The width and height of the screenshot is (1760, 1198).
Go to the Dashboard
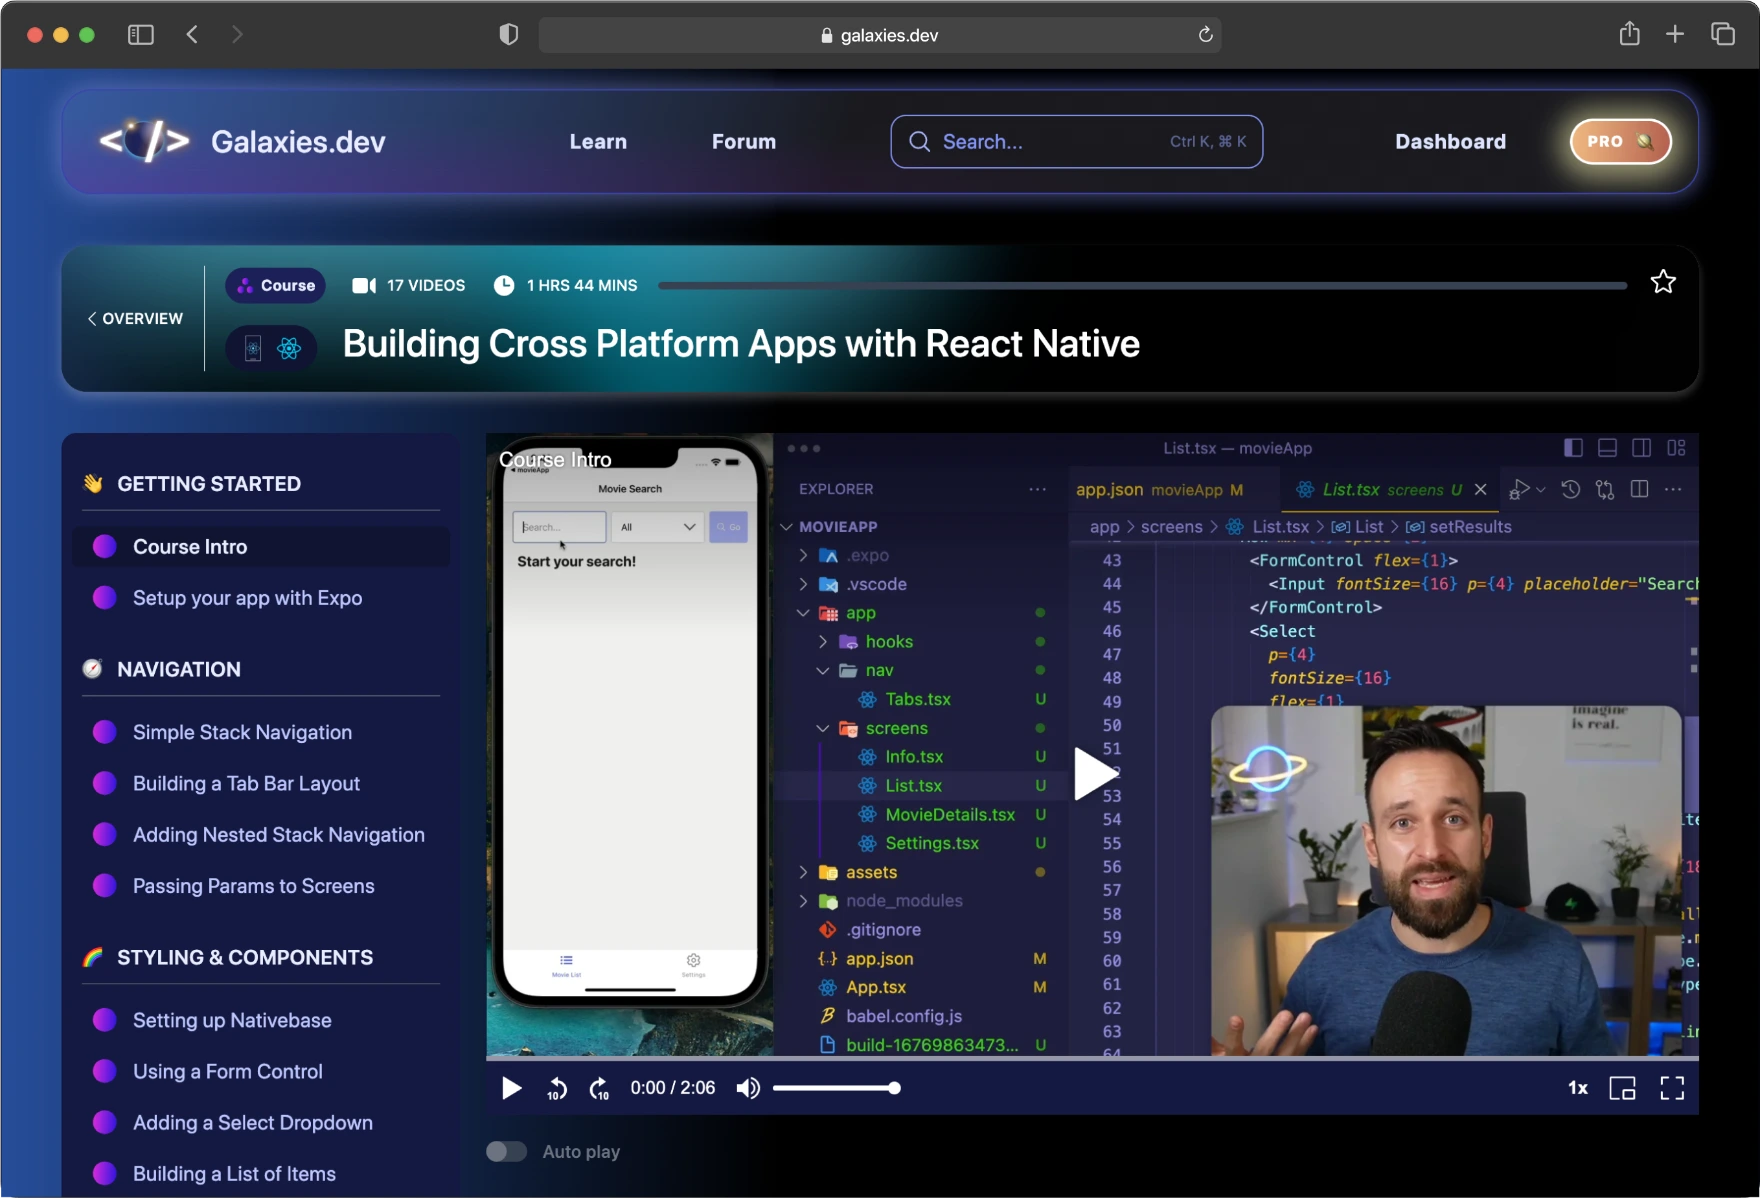(x=1450, y=141)
